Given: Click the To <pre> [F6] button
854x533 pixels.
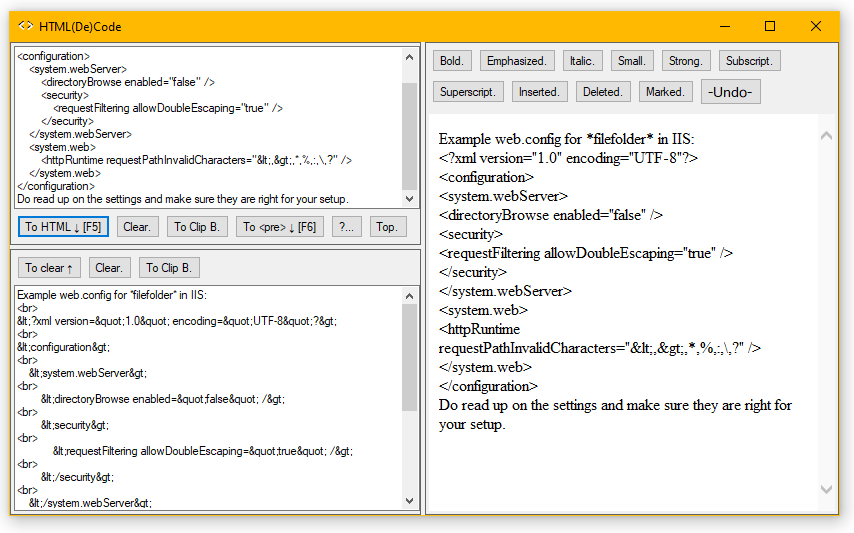Looking at the screenshot, I should (279, 226).
